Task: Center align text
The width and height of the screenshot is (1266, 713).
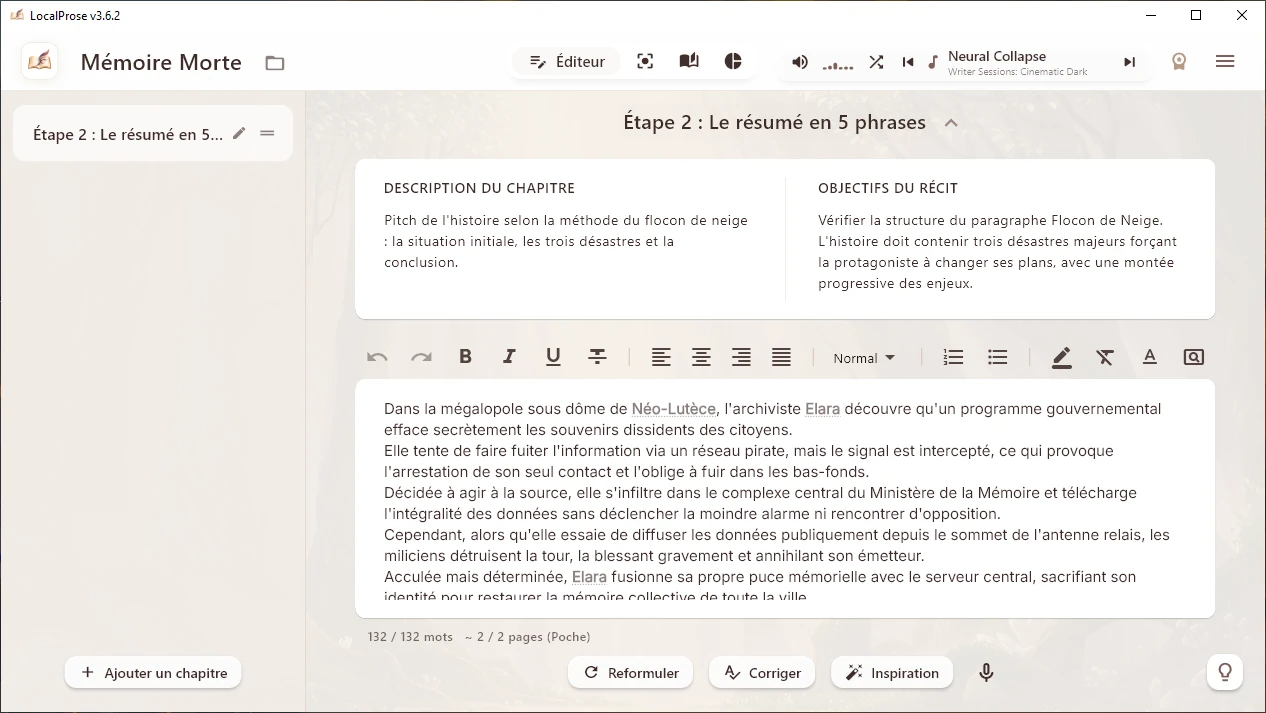Action: (701, 357)
